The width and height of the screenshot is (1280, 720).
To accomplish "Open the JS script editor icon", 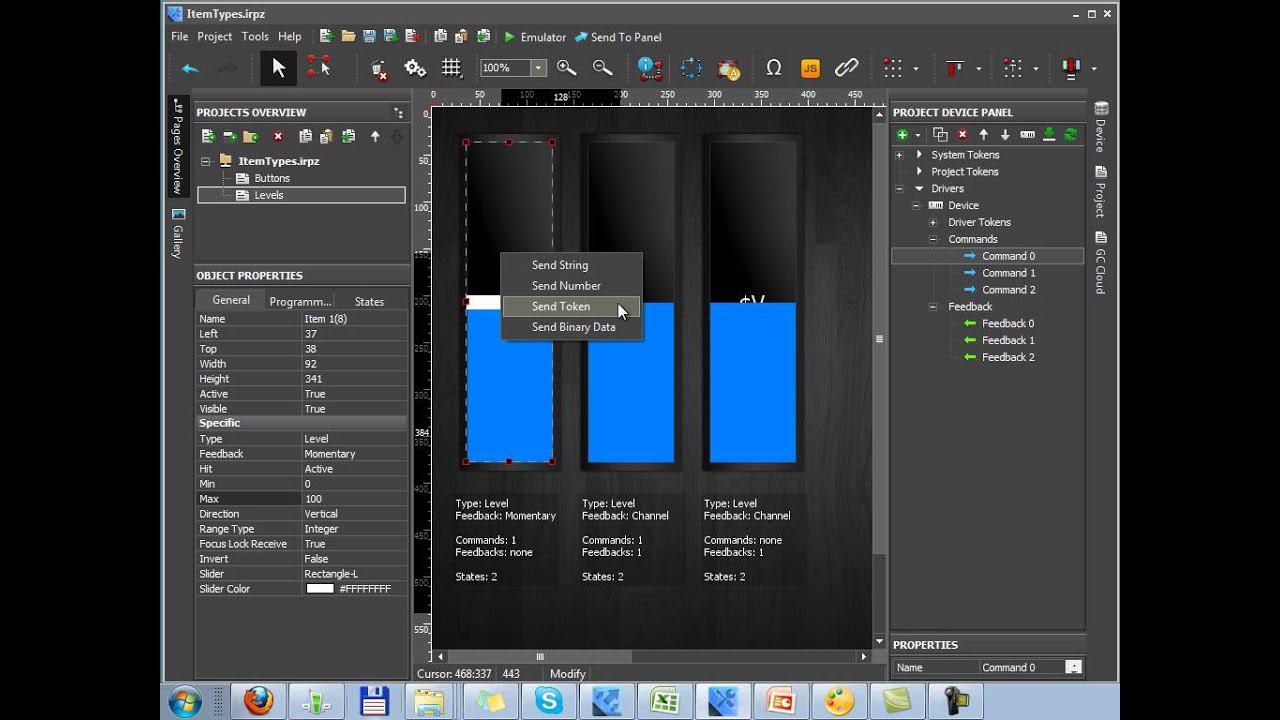I will [810, 68].
